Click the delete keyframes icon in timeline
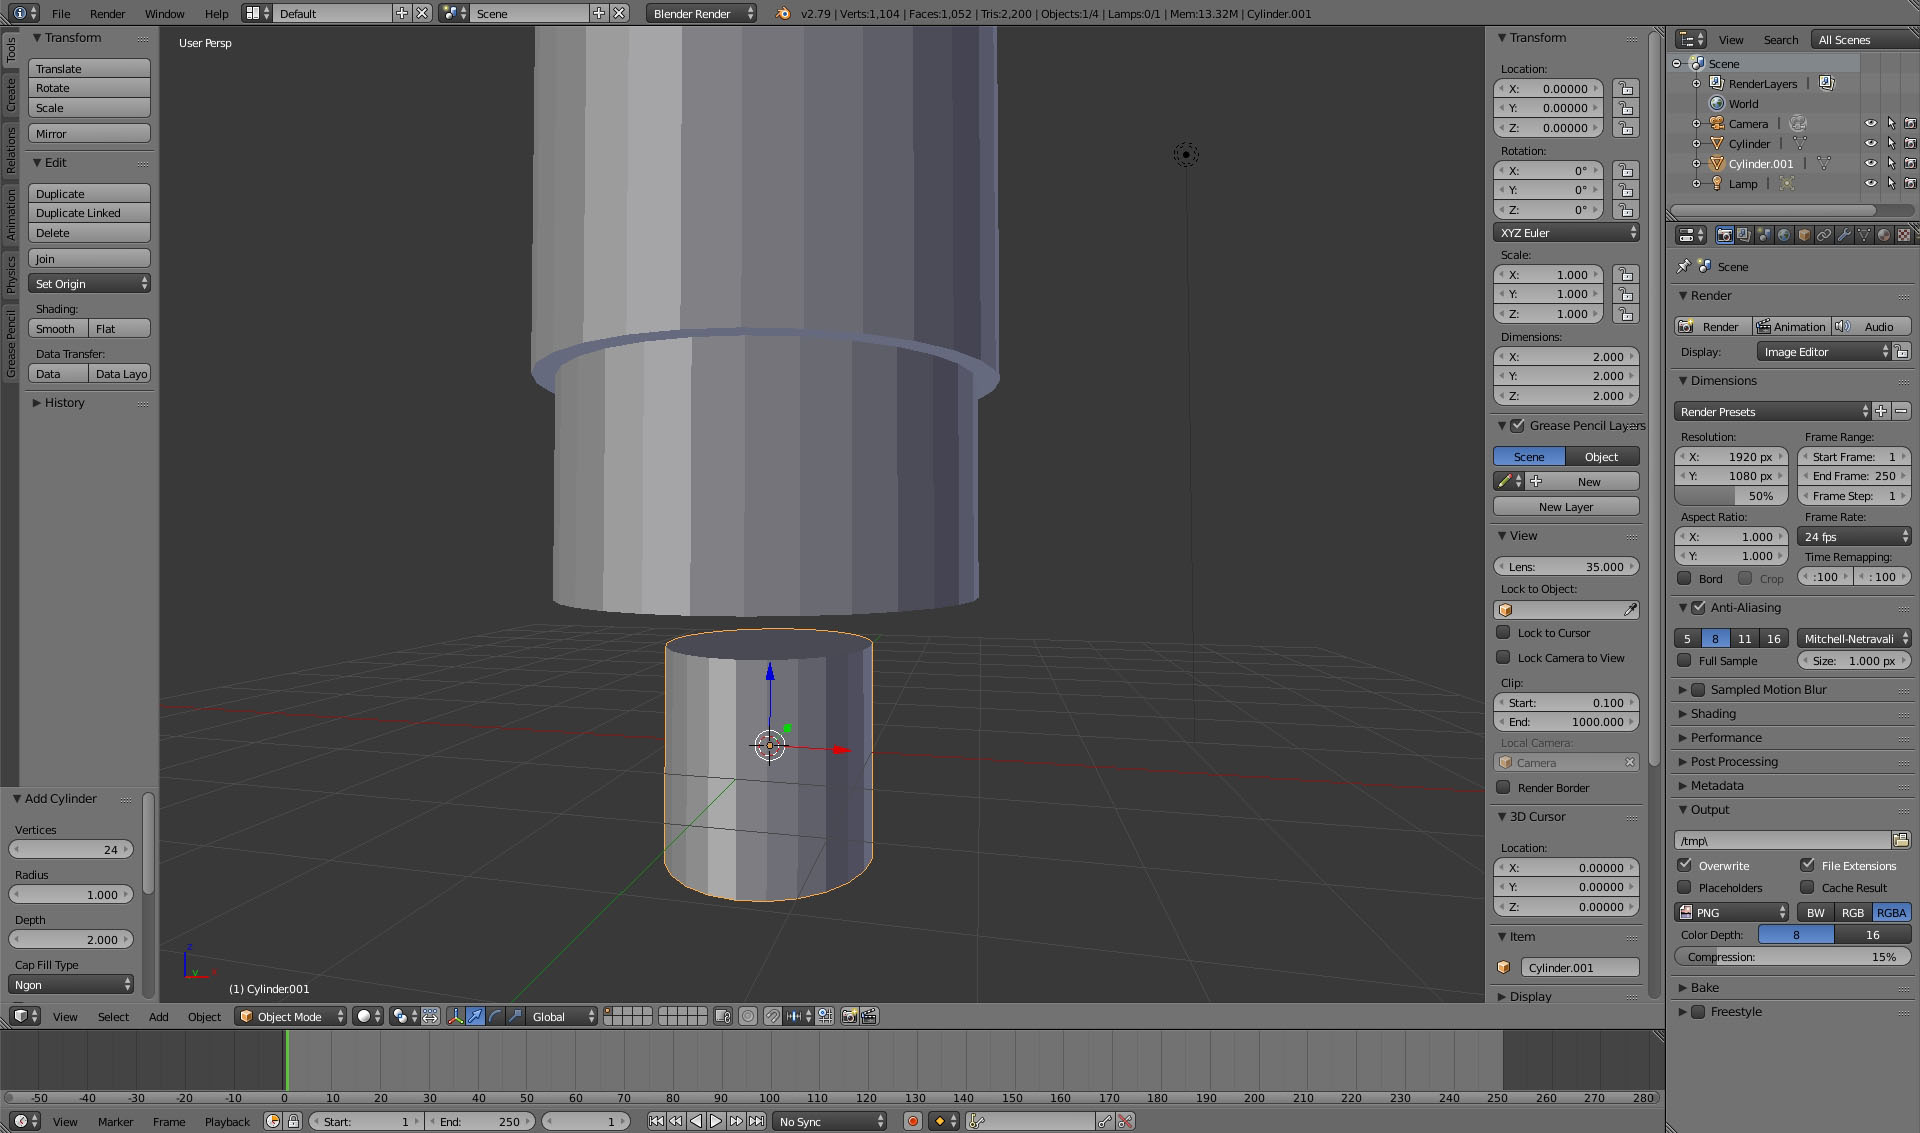This screenshot has height=1133, width=1920. point(1125,1122)
